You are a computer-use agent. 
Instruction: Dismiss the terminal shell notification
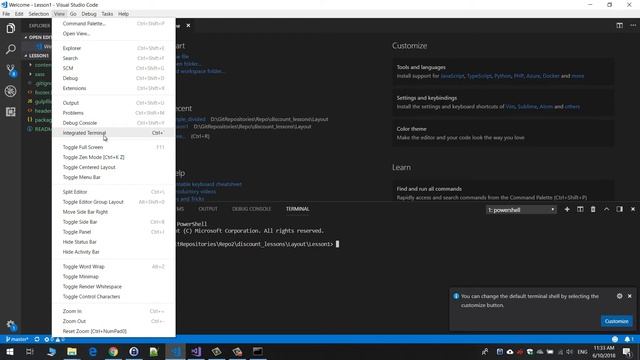630,296
